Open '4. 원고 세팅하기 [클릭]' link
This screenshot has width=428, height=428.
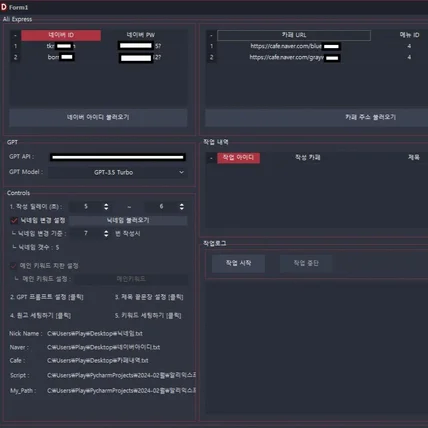tap(40, 315)
